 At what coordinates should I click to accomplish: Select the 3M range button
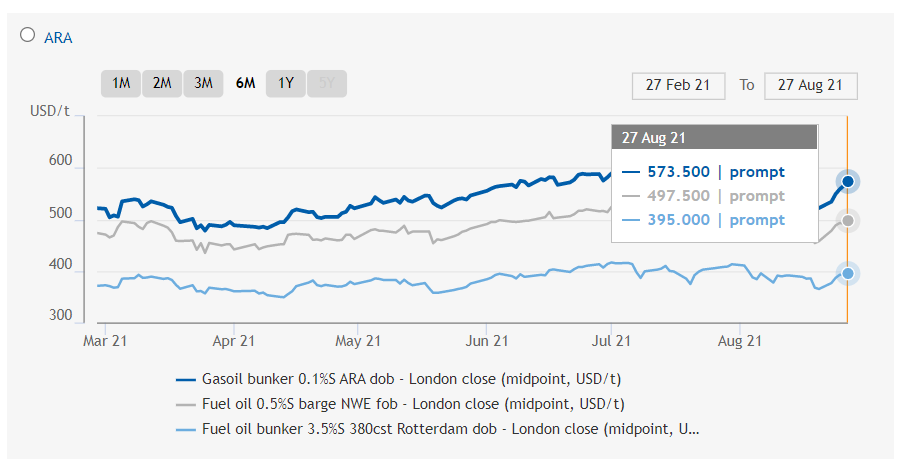(203, 83)
